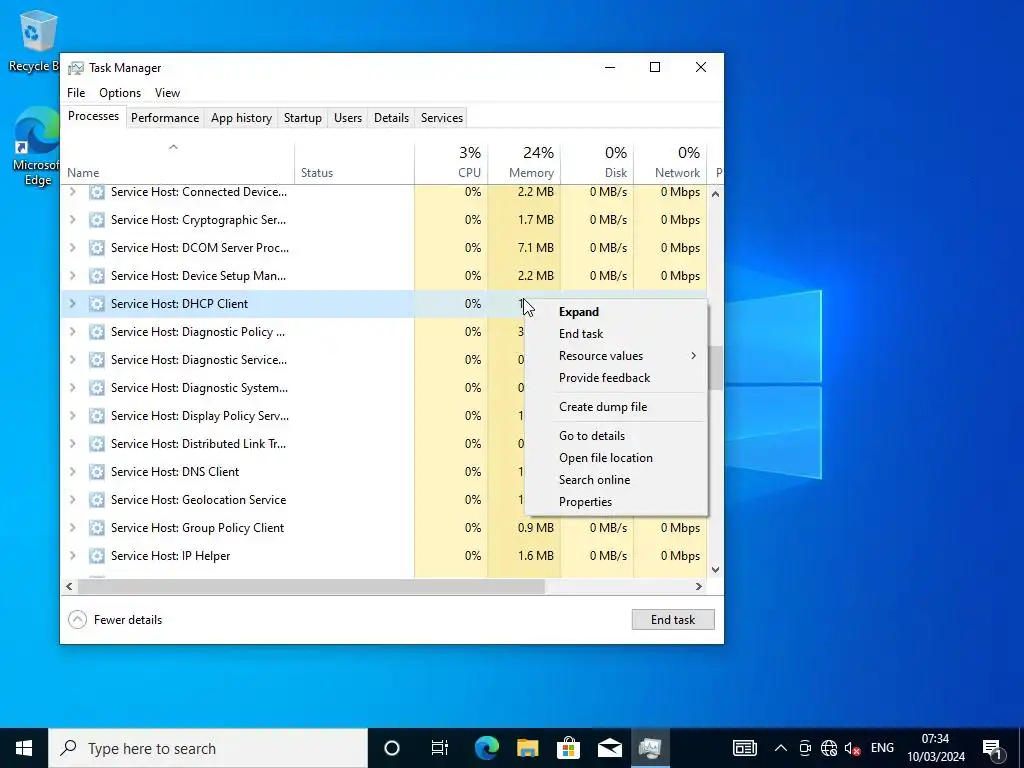Click the gear icon of Service Host: Diagnostic Policy
The image size is (1024, 768).
click(x=97, y=332)
